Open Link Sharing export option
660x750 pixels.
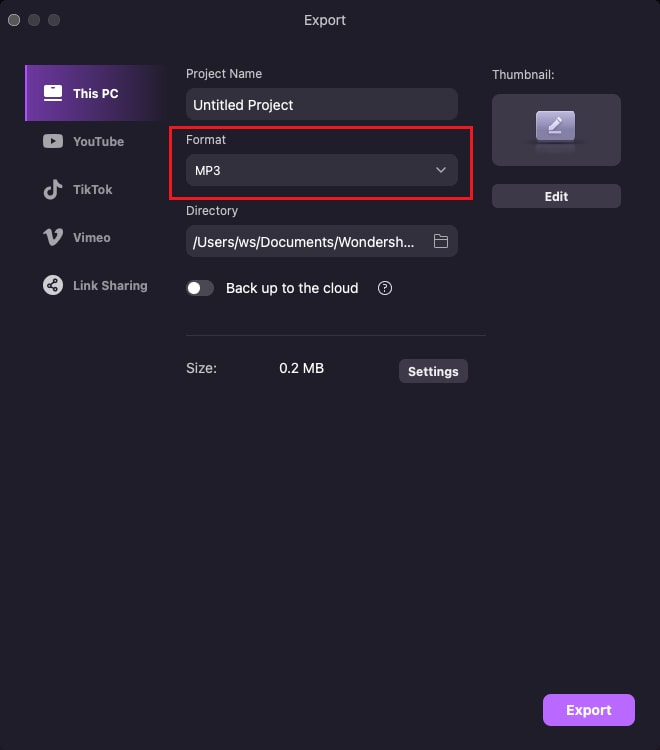[94, 285]
